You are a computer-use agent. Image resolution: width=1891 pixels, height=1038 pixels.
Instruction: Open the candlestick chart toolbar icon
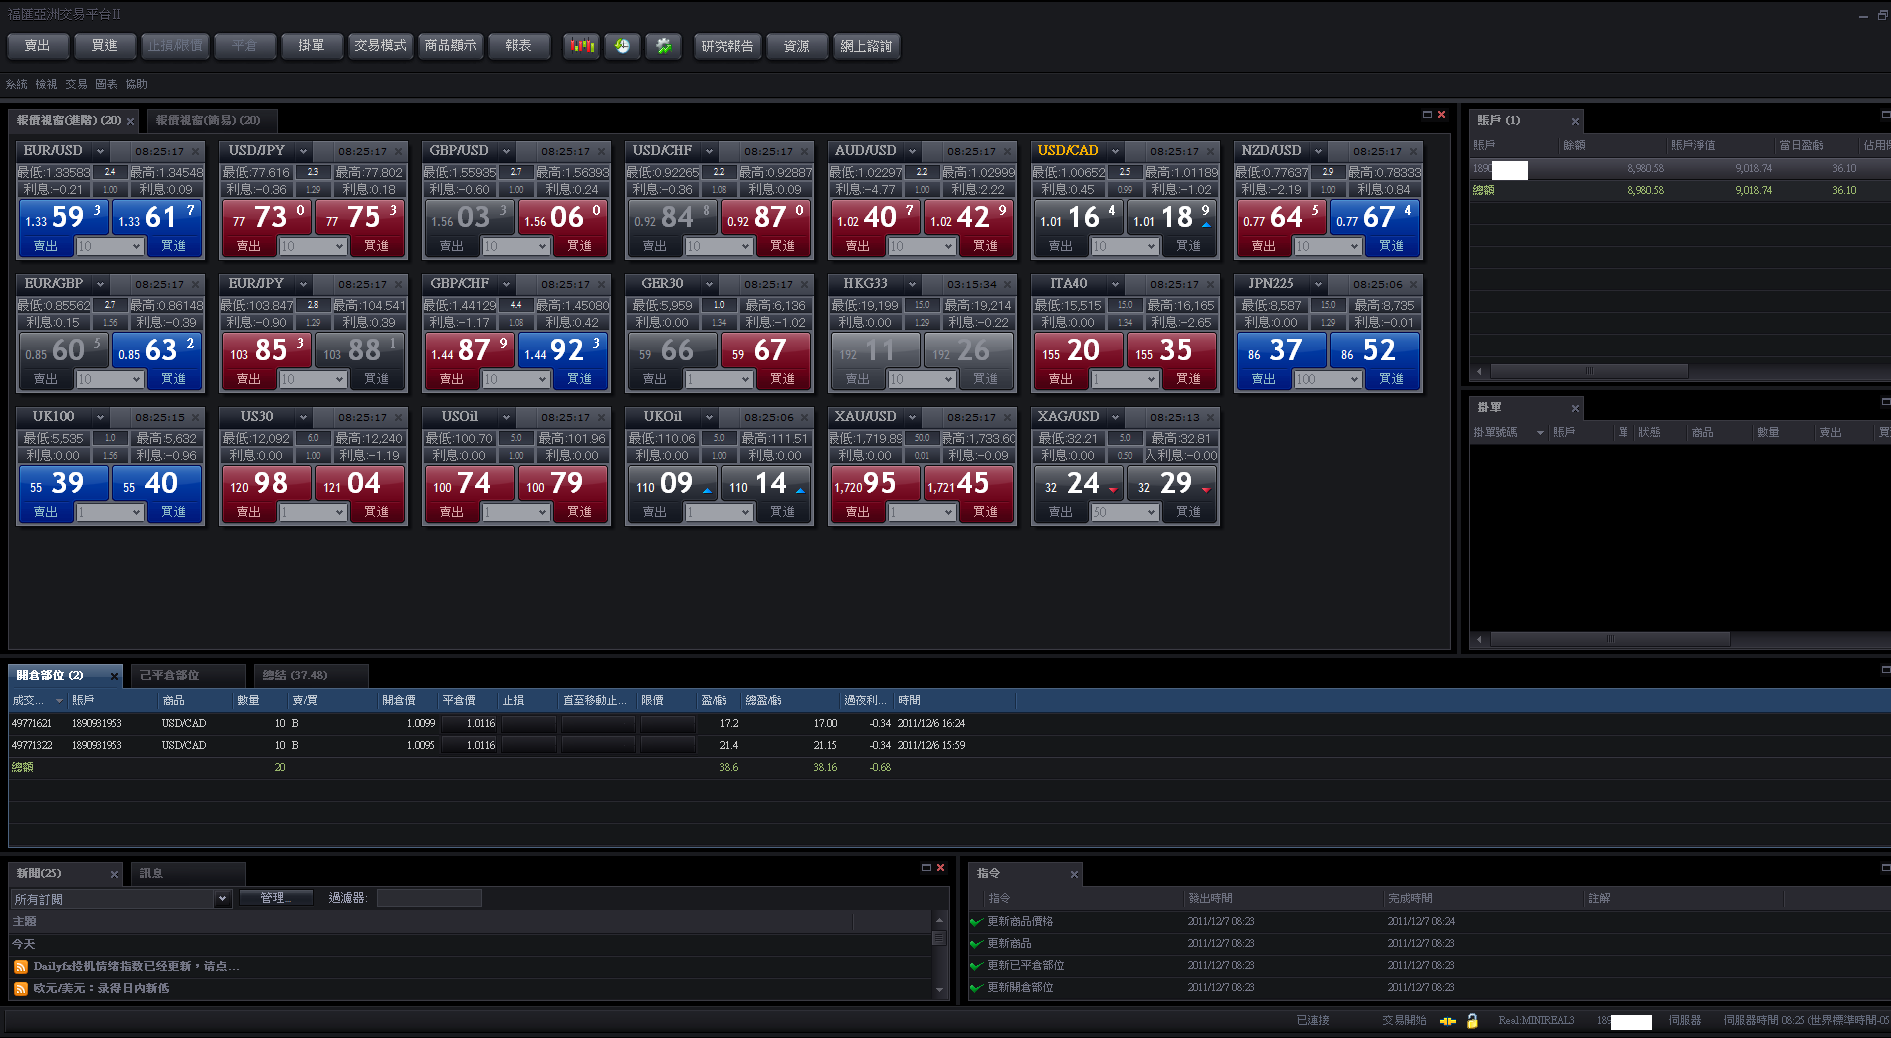581,46
